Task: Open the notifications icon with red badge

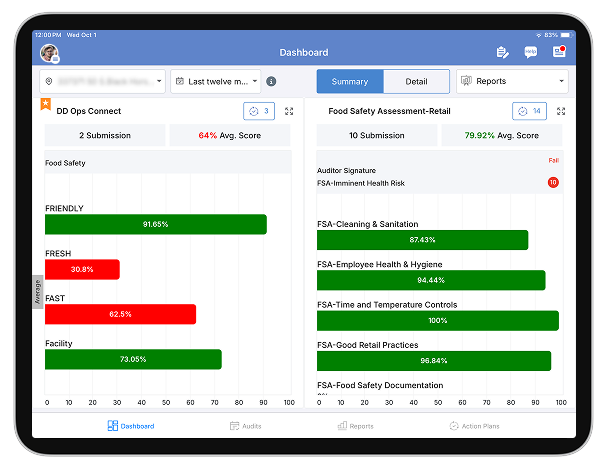Action: click(558, 52)
